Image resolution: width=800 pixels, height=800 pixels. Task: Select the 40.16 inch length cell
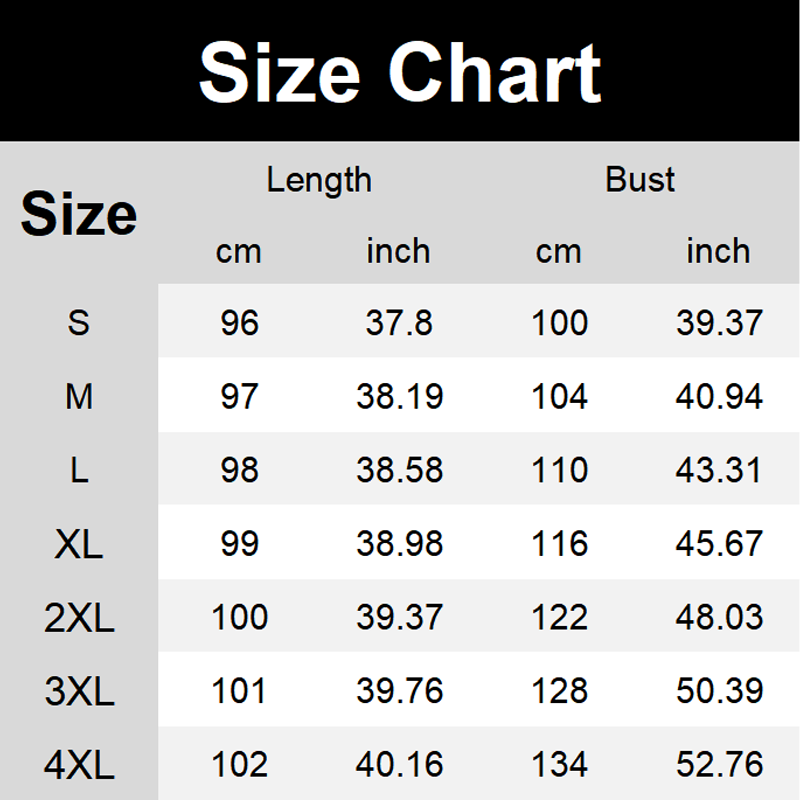pyautogui.click(x=399, y=765)
